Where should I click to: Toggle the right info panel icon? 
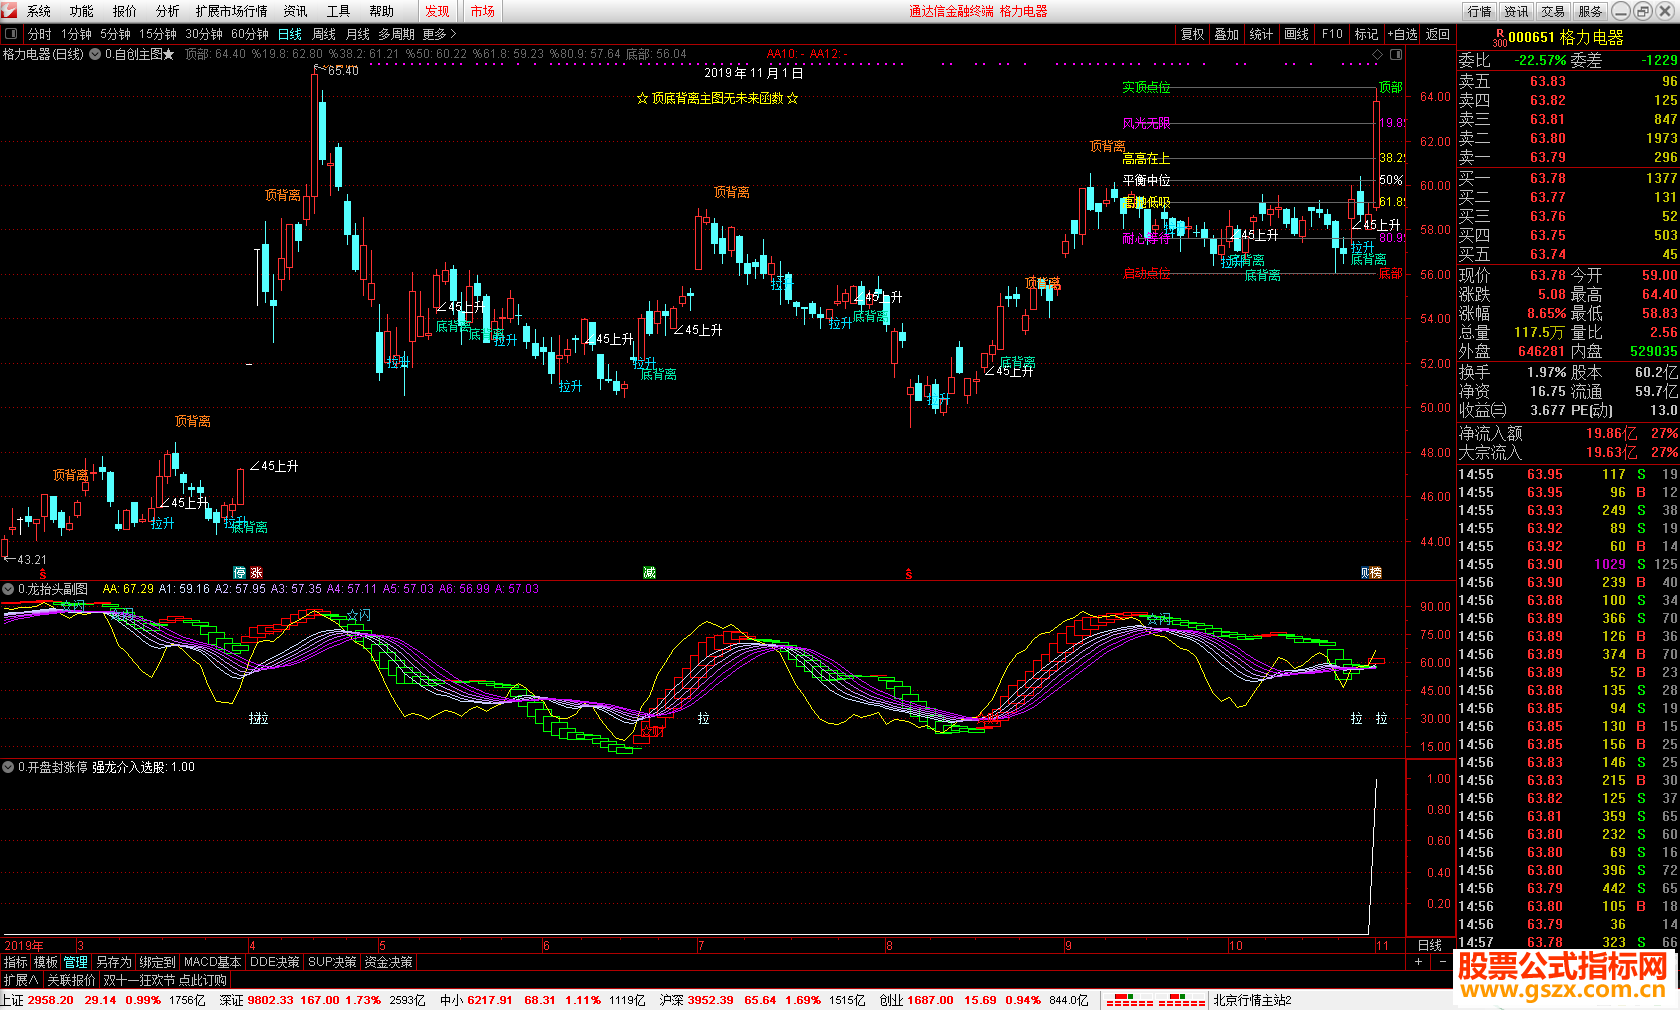(1396, 54)
